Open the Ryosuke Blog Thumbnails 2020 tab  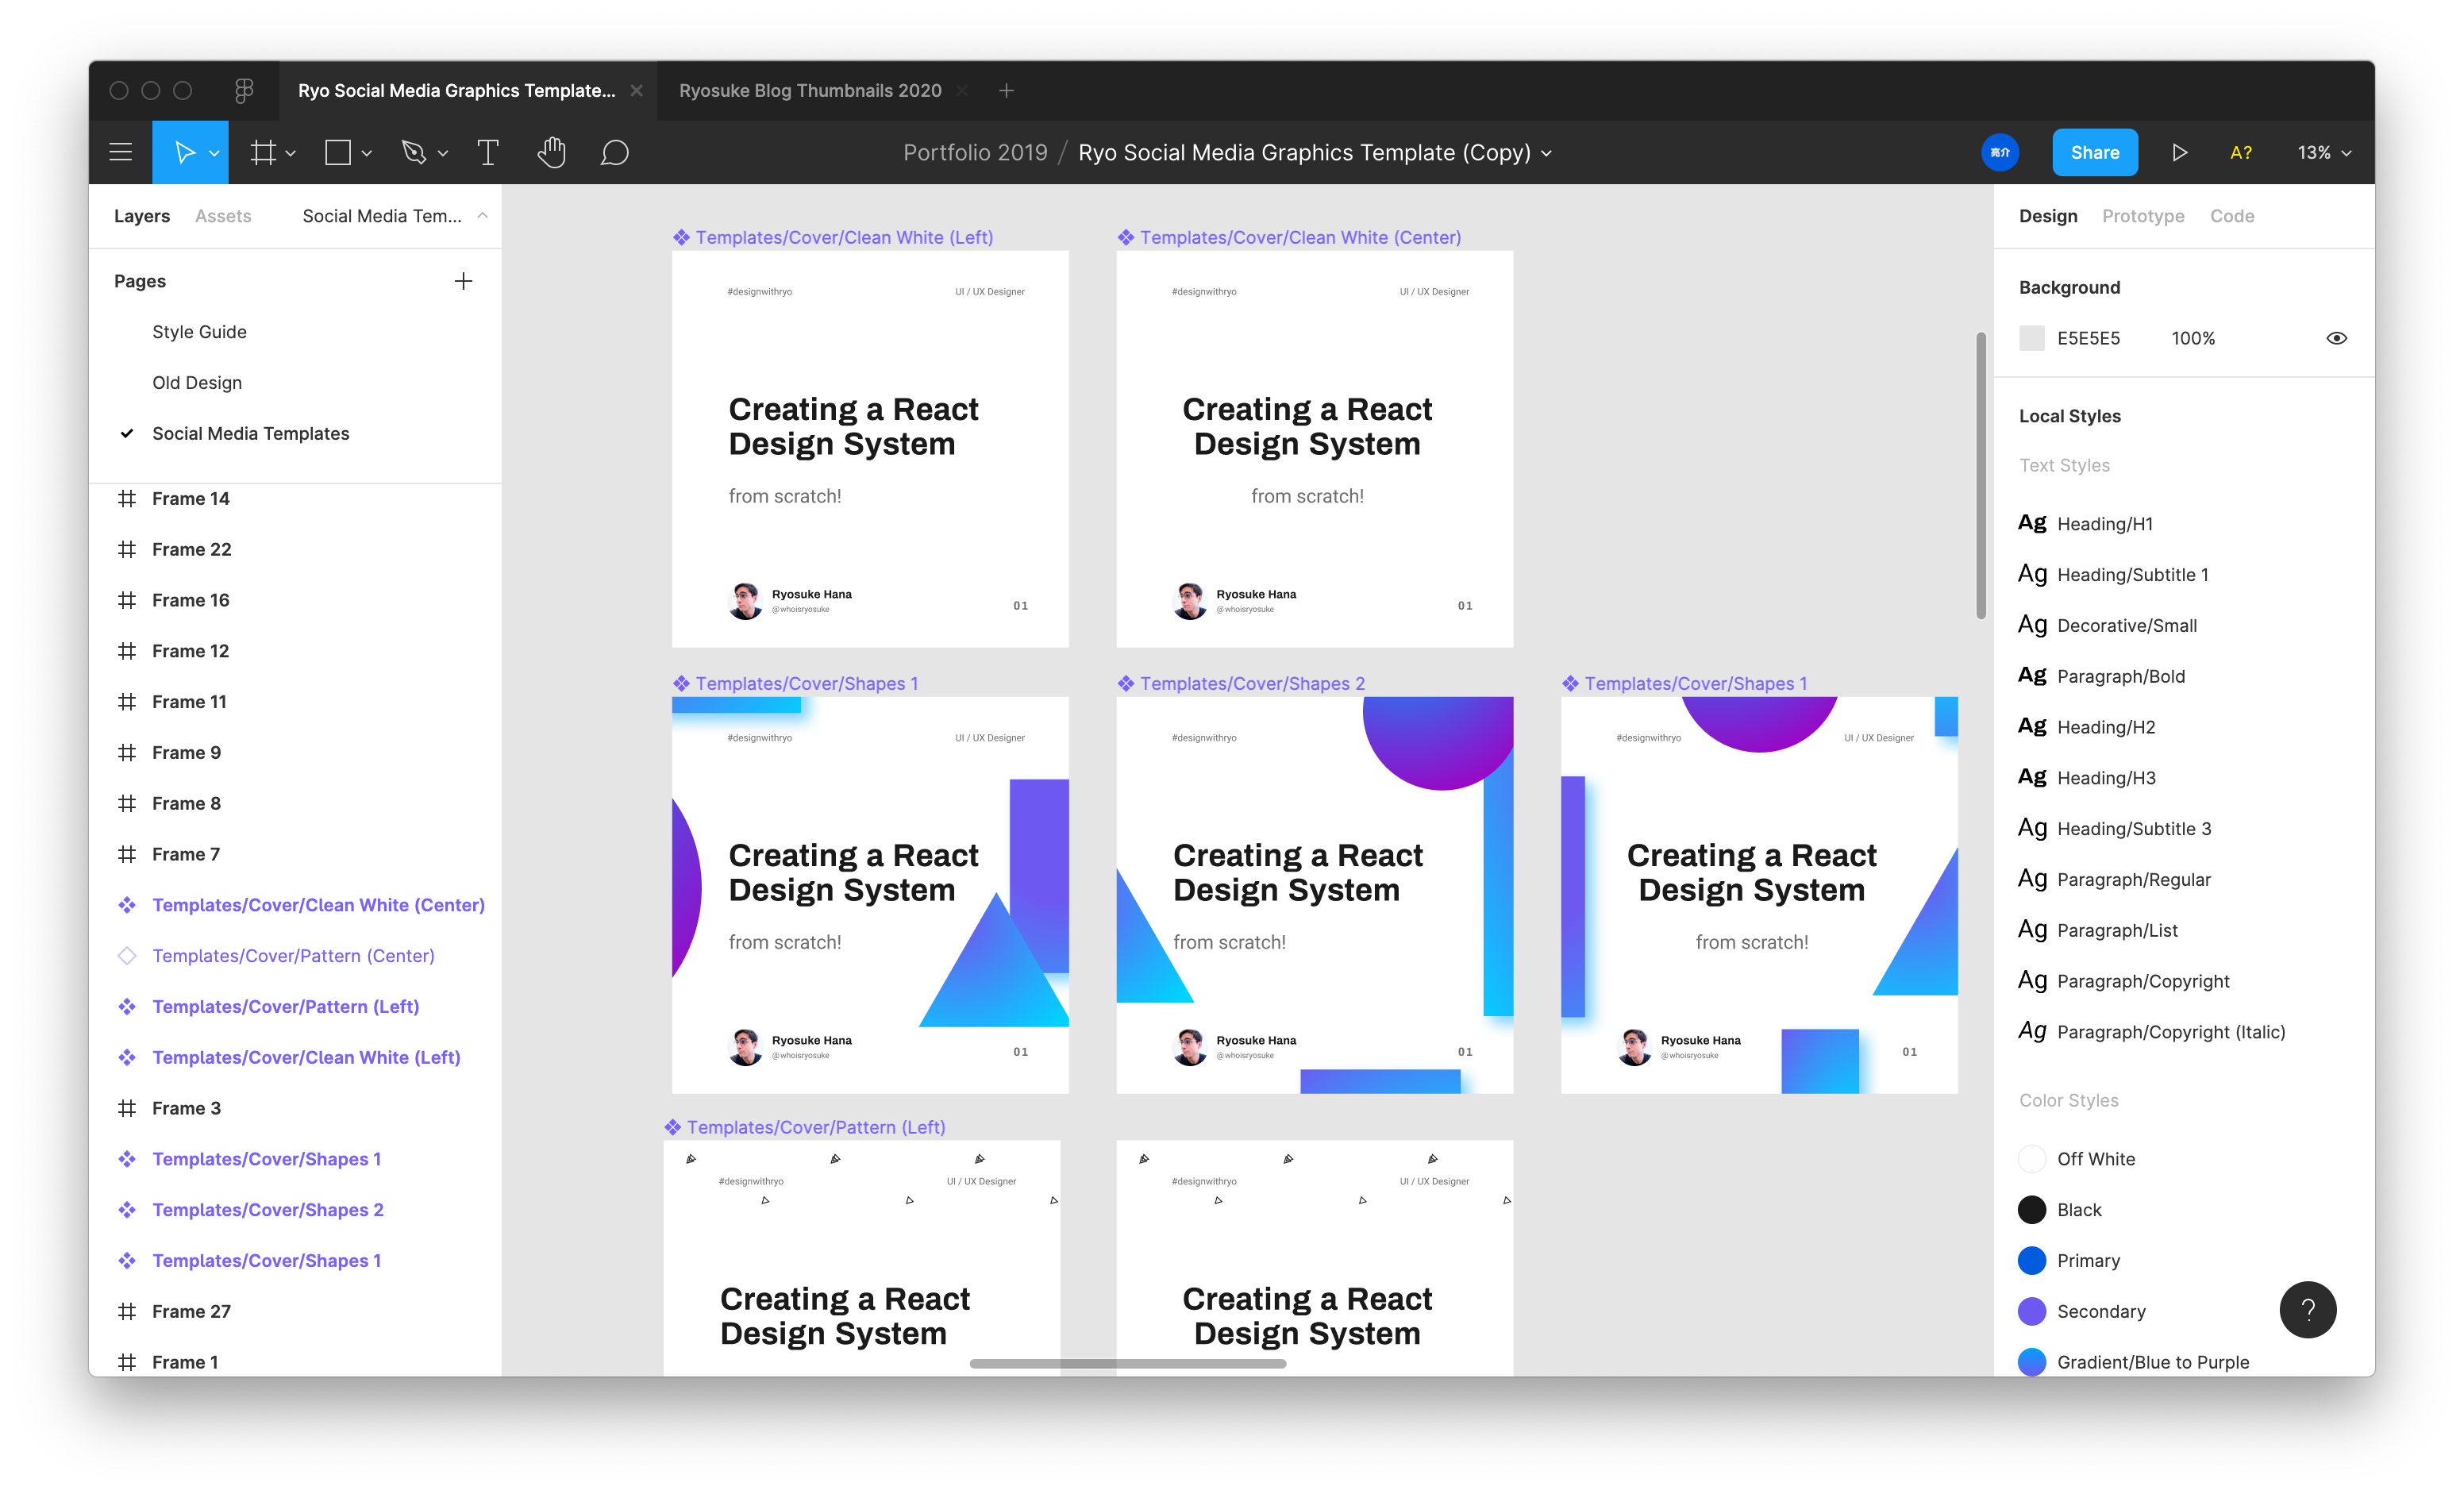[810, 90]
